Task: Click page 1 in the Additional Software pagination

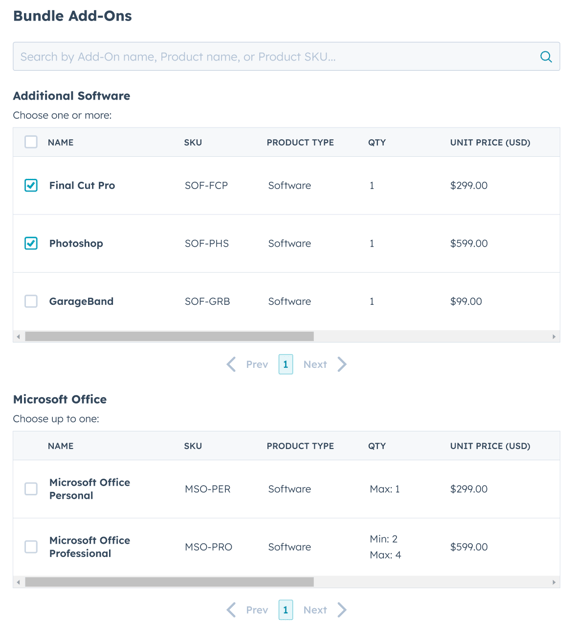Action: 286,364
